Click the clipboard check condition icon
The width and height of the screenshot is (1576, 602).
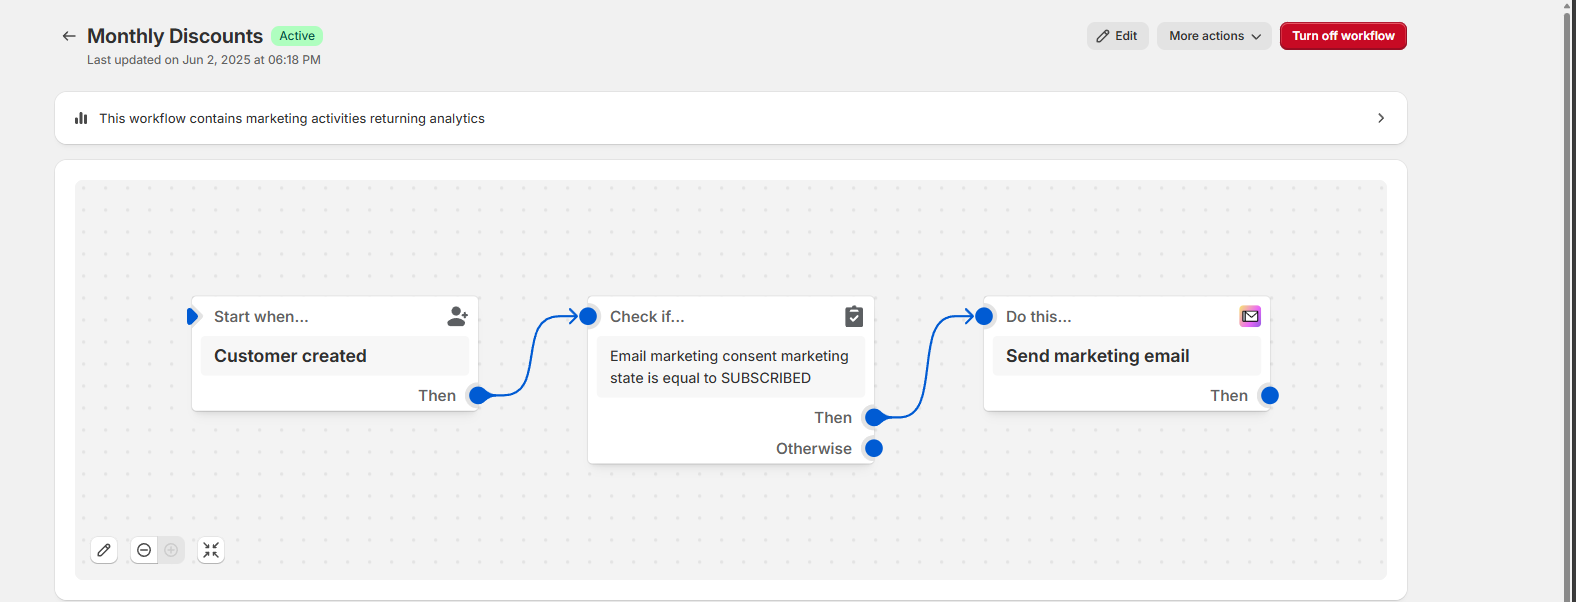click(854, 316)
